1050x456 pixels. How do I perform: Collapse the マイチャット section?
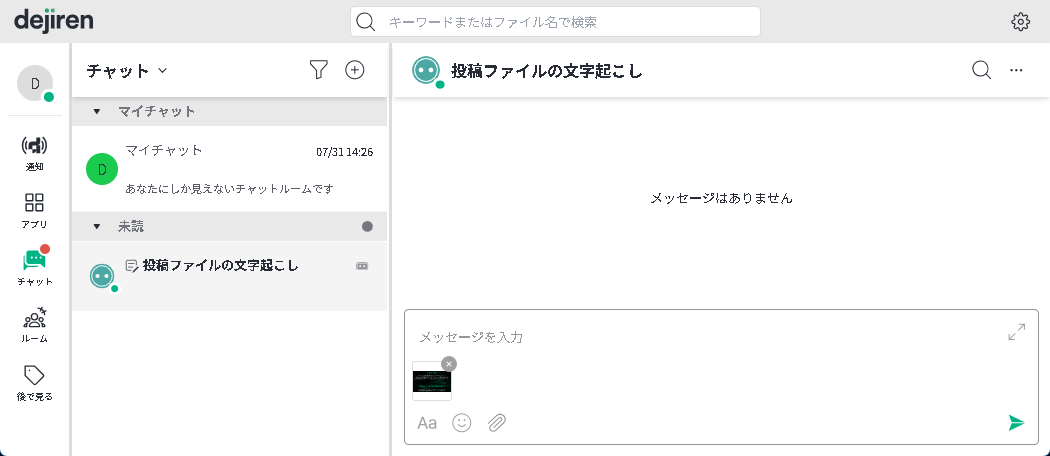point(97,111)
